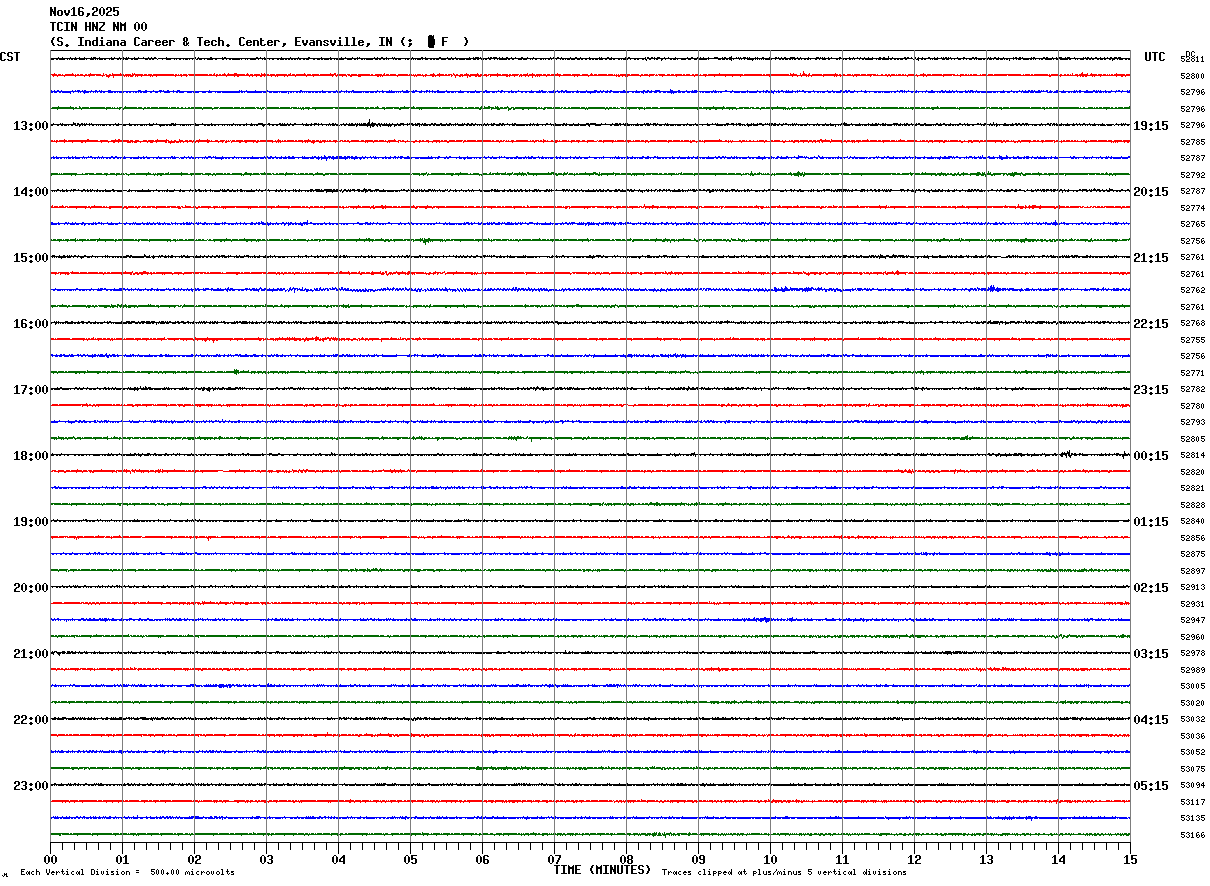The image size is (1210, 886).
Task: Click the "20:15" UTC time label
Action: (x=1151, y=192)
